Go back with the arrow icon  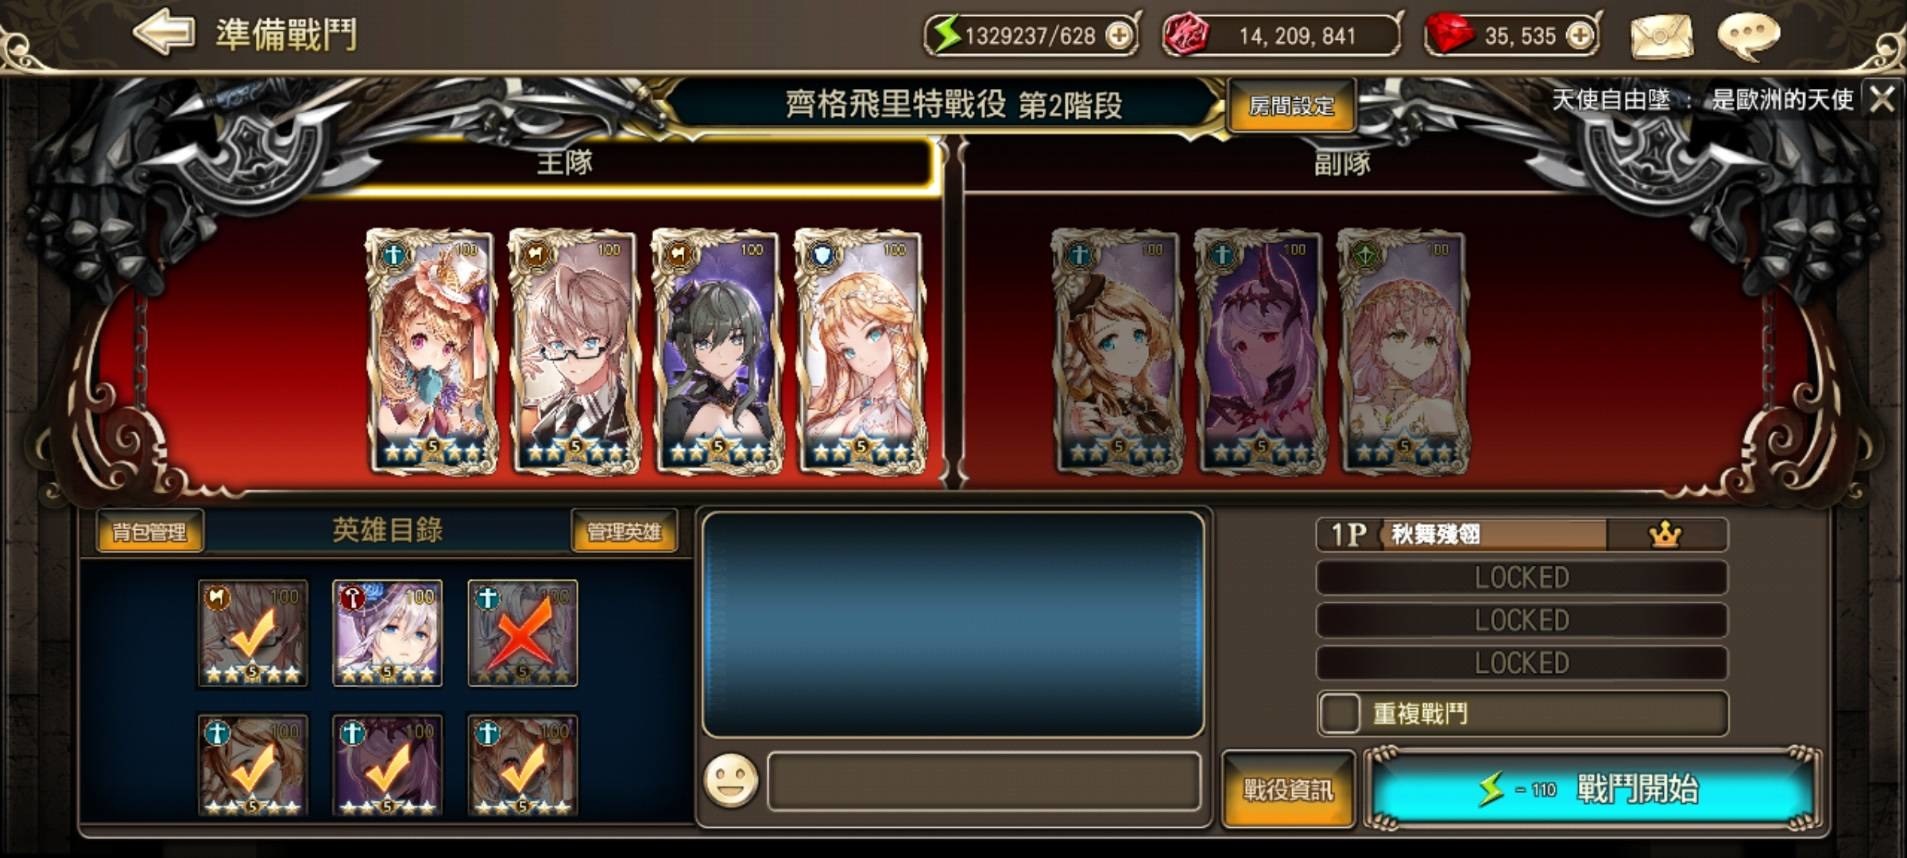[x=164, y=33]
